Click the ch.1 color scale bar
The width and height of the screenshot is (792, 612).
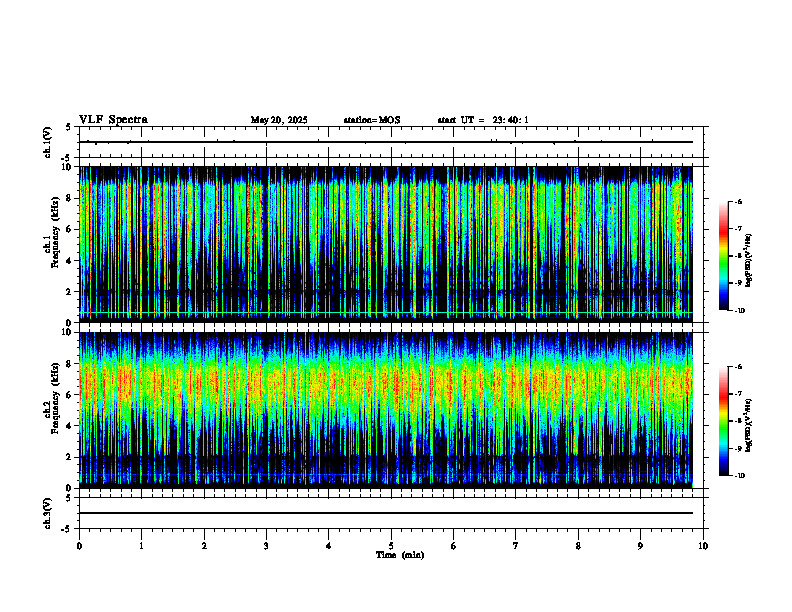point(723,256)
